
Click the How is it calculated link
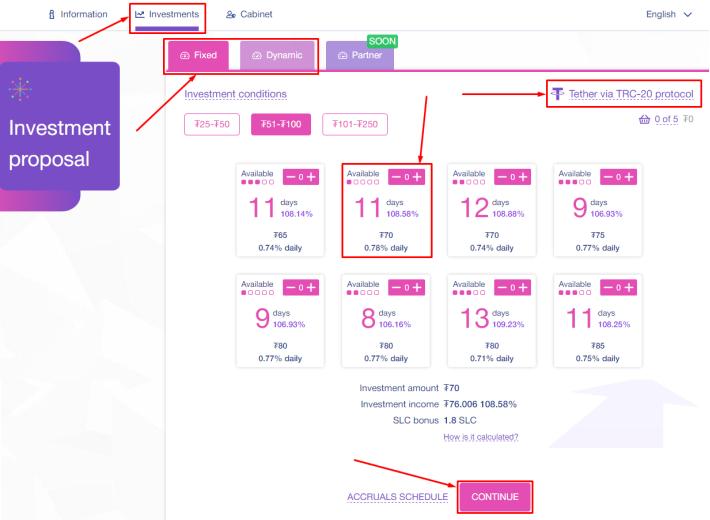tap(480, 437)
